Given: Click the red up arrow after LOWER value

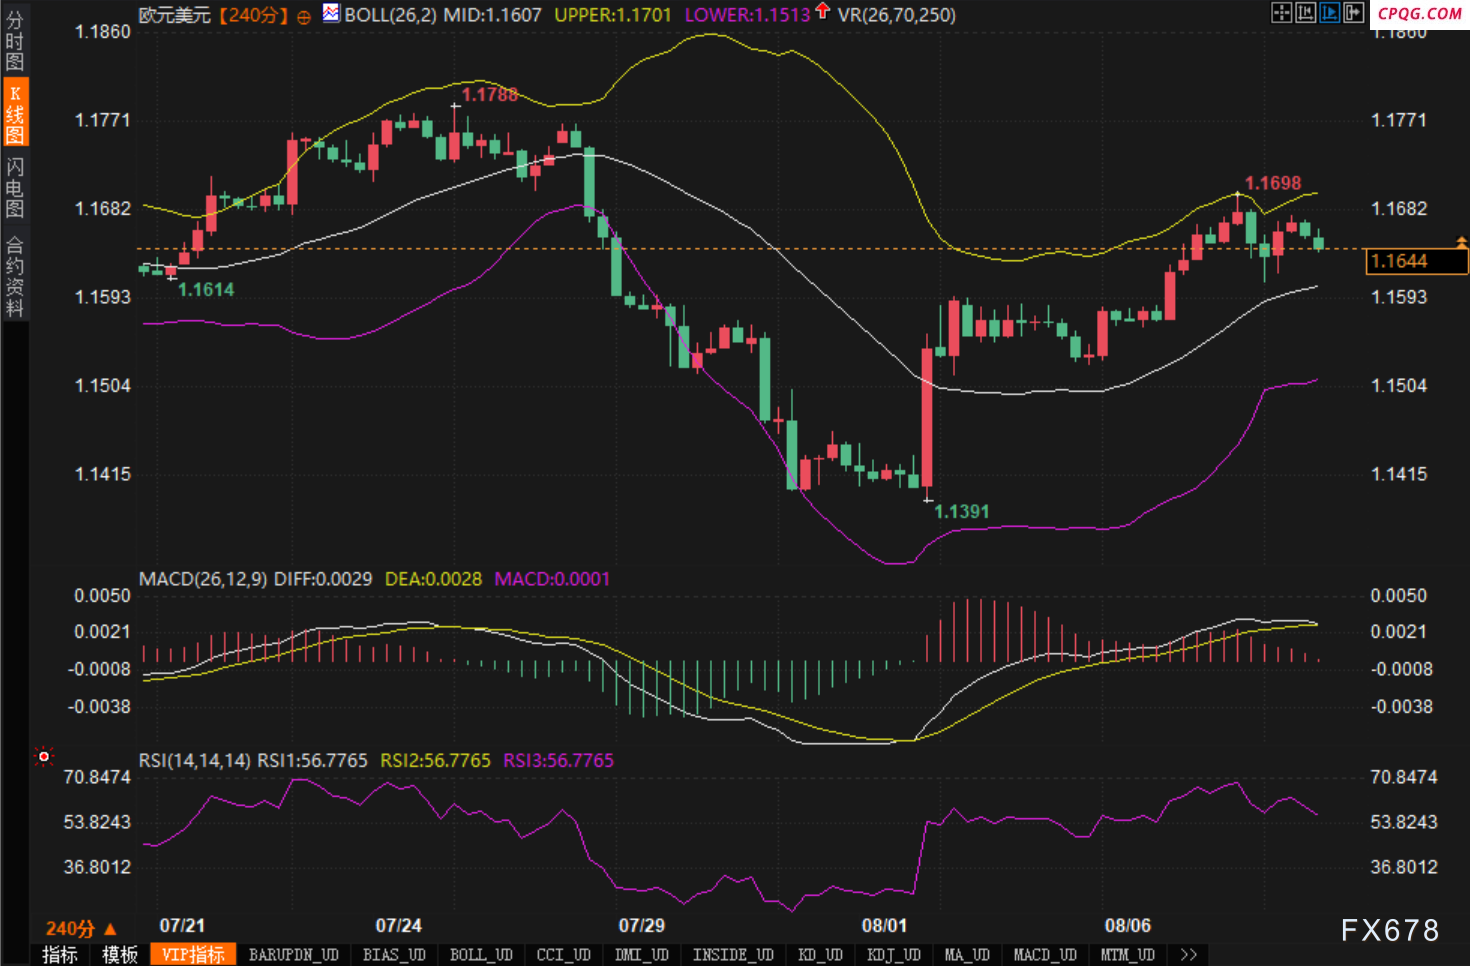Looking at the screenshot, I should 822,11.
